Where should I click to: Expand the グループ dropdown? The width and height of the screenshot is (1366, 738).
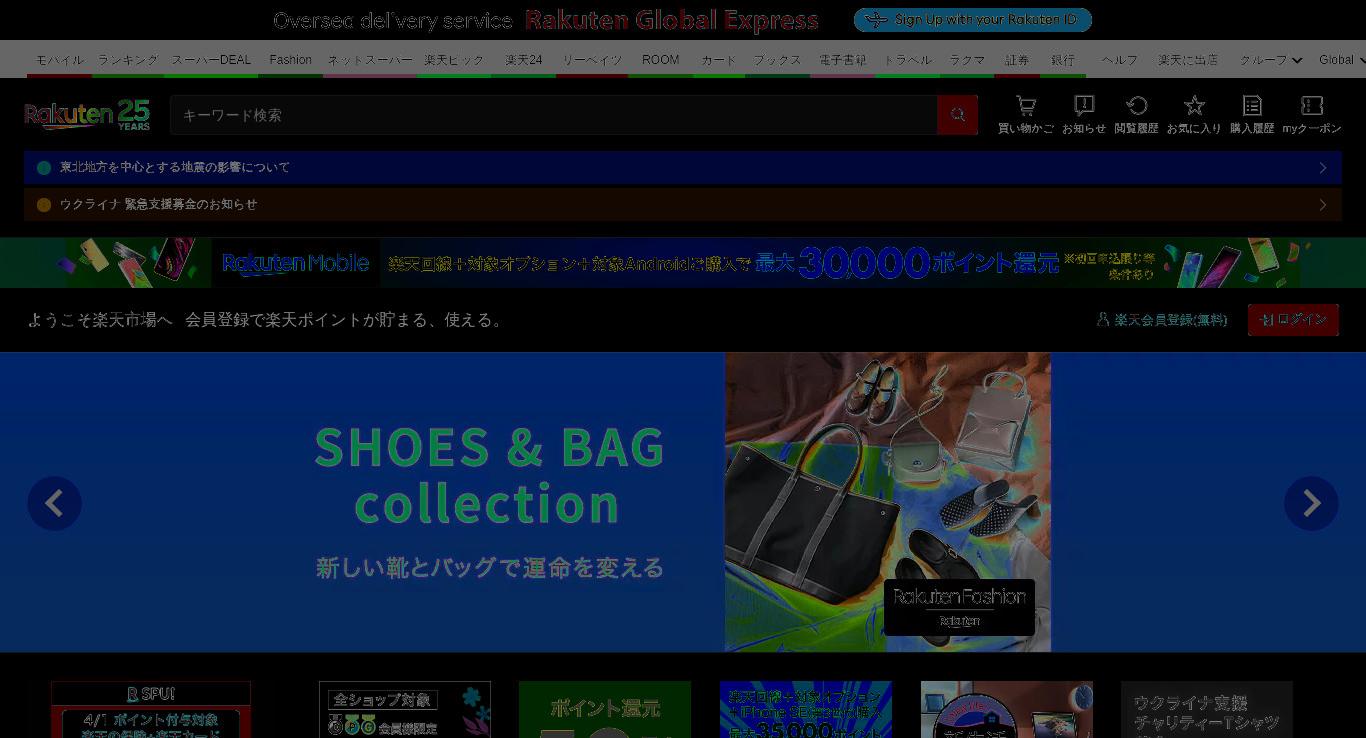click(1271, 60)
